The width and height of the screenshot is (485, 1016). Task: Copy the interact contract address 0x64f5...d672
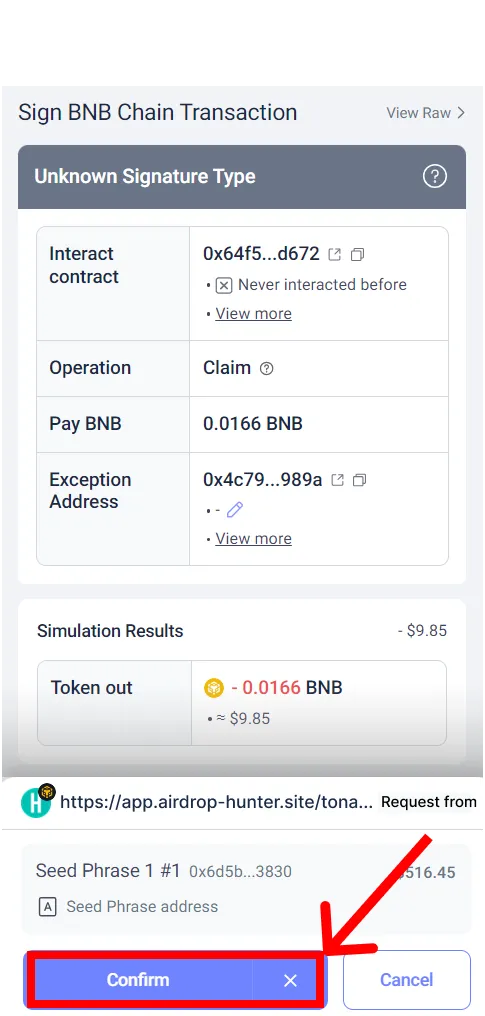click(x=357, y=255)
